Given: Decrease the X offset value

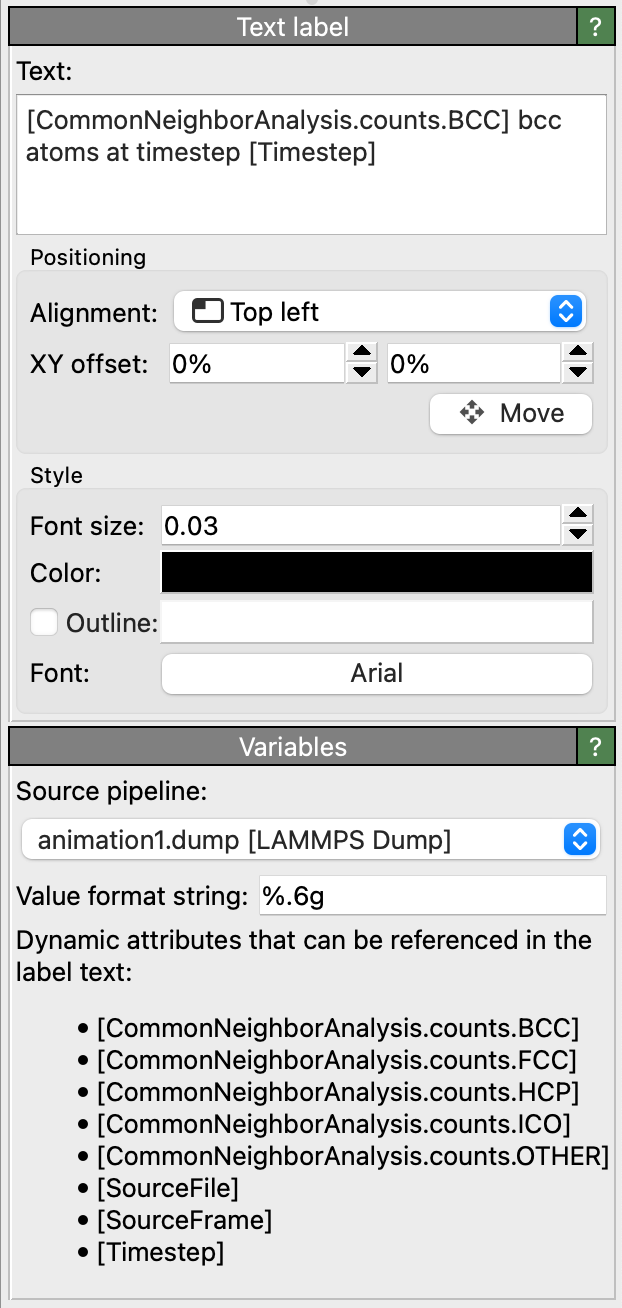Looking at the screenshot, I should 361,373.
